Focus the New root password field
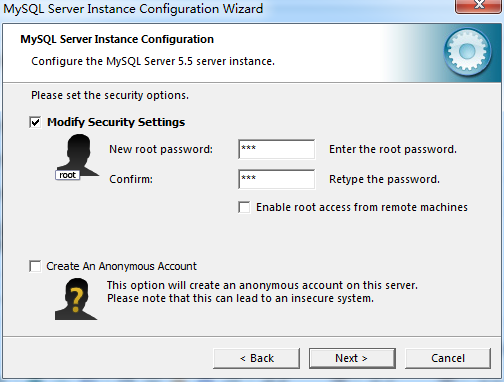Image resolution: width=504 pixels, height=382 pixels. click(277, 149)
